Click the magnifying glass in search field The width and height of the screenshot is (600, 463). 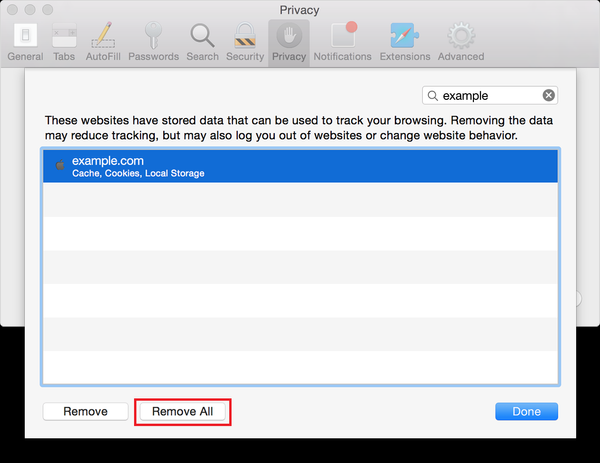tap(433, 96)
